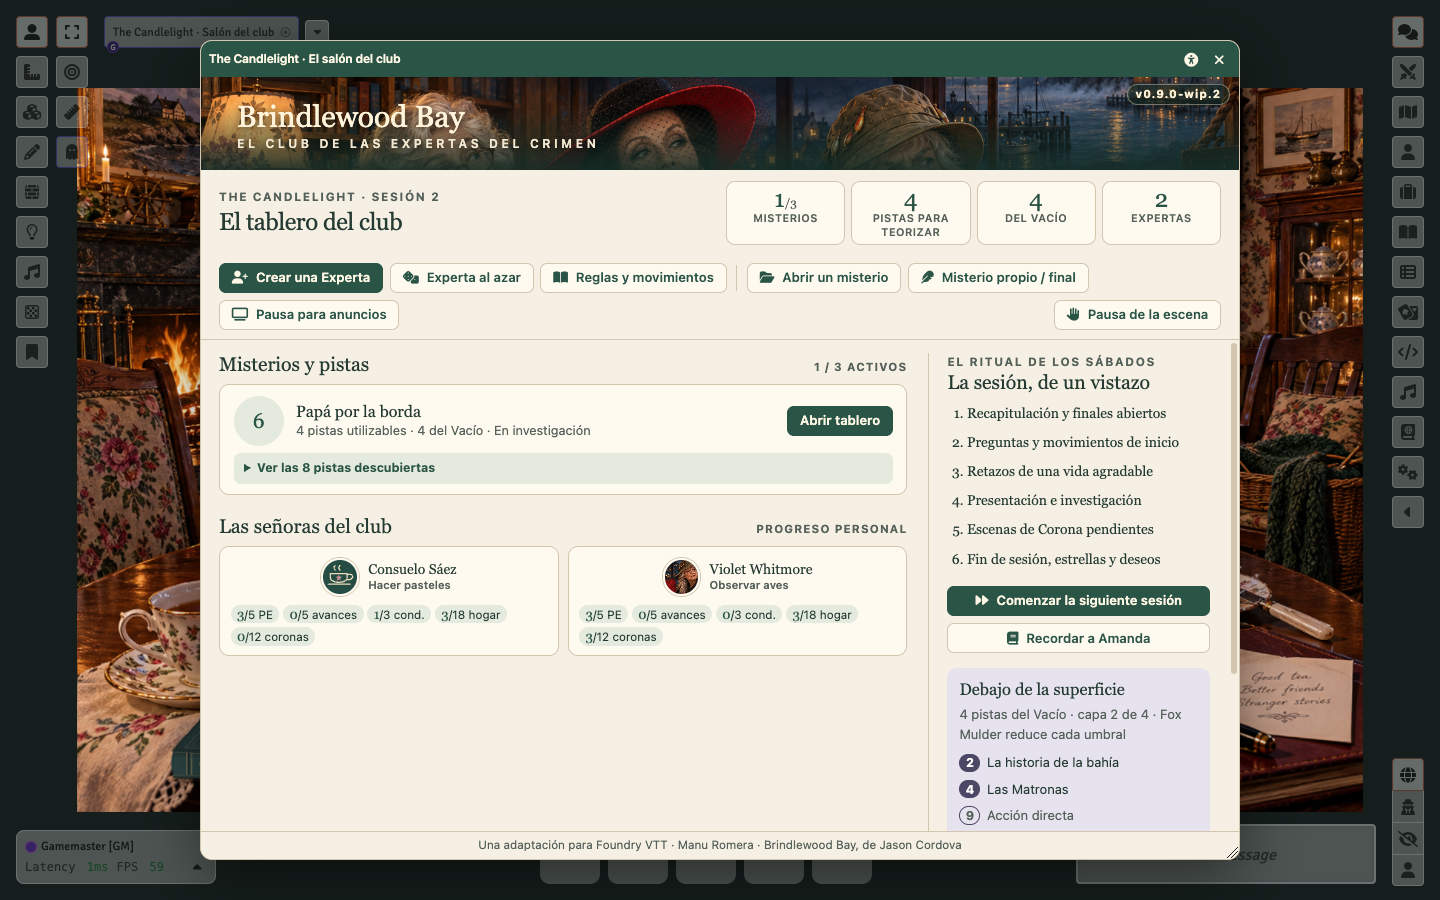
Task: Open scene navigation dropdown arrow
Action: [317, 32]
